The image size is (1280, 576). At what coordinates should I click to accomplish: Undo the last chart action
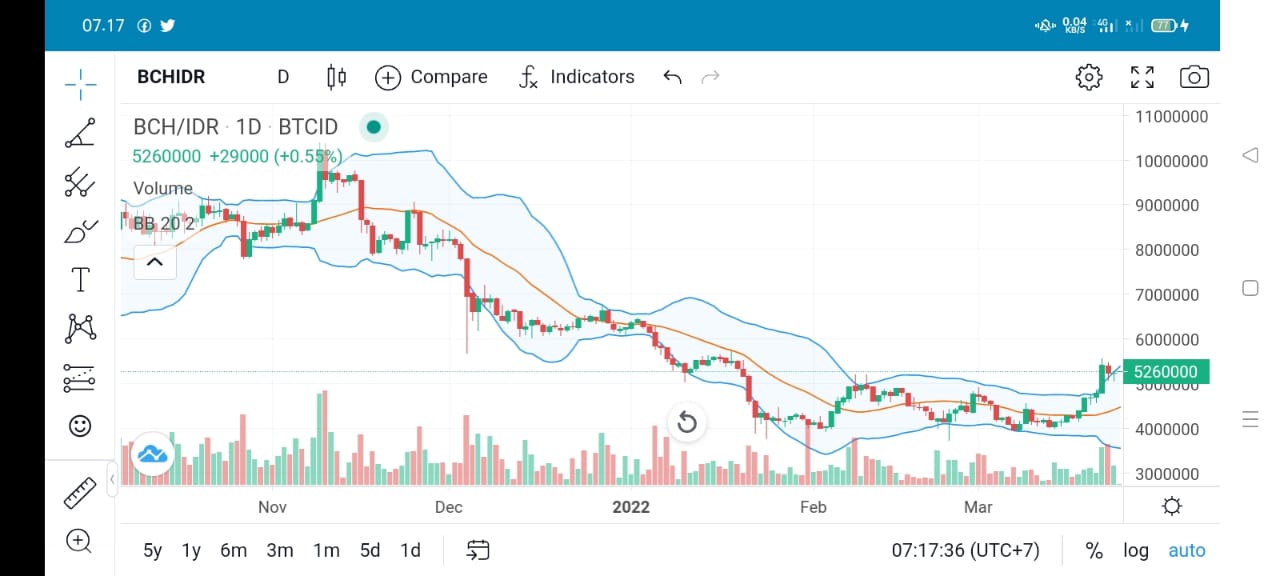[673, 77]
